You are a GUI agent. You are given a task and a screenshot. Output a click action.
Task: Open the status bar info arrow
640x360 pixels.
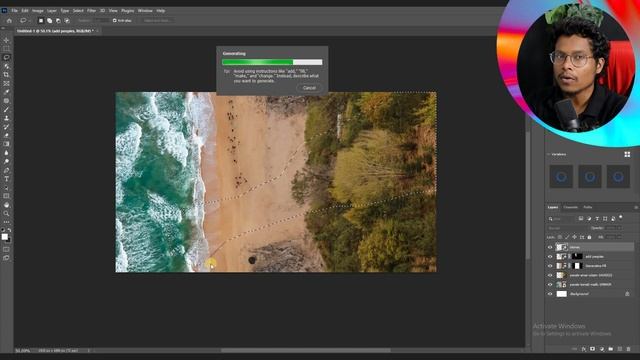click(89, 350)
